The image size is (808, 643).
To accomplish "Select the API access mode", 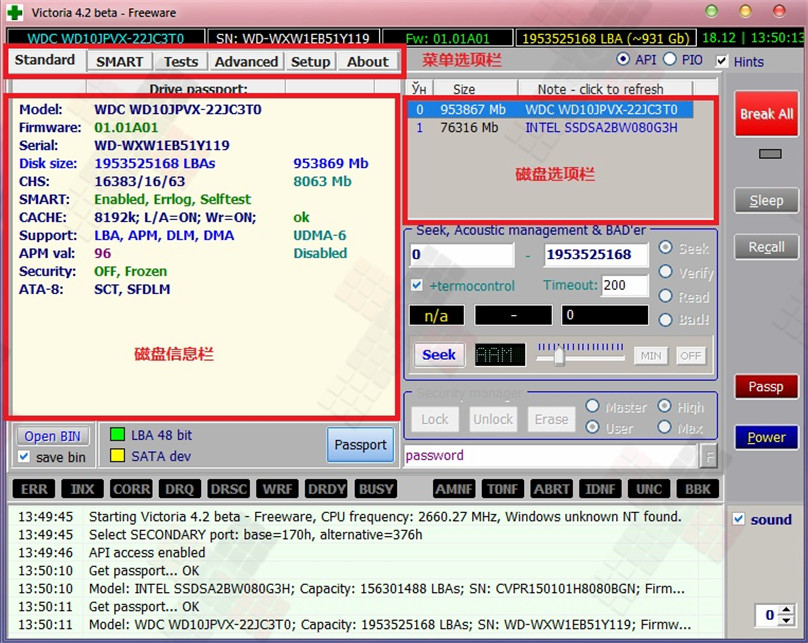I will click(623, 60).
